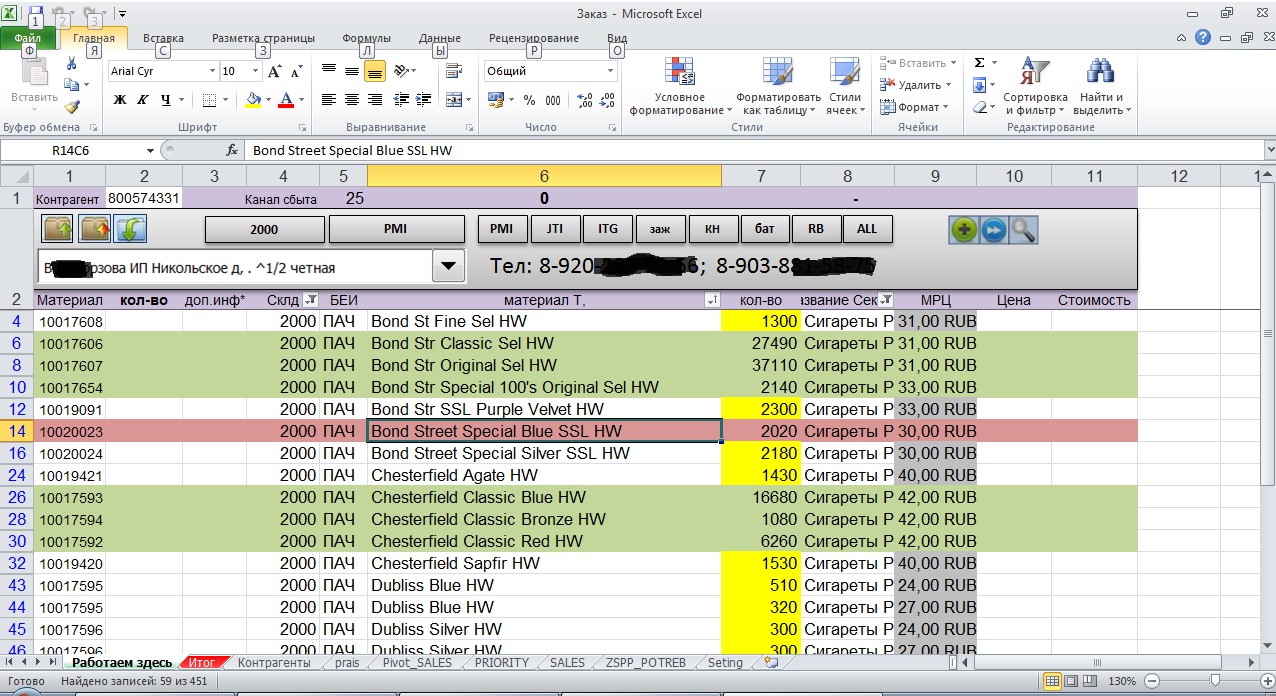The height and width of the screenshot is (696, 1276).
Task: Click the Format Painter brush icon
Action: coord(71,107)
